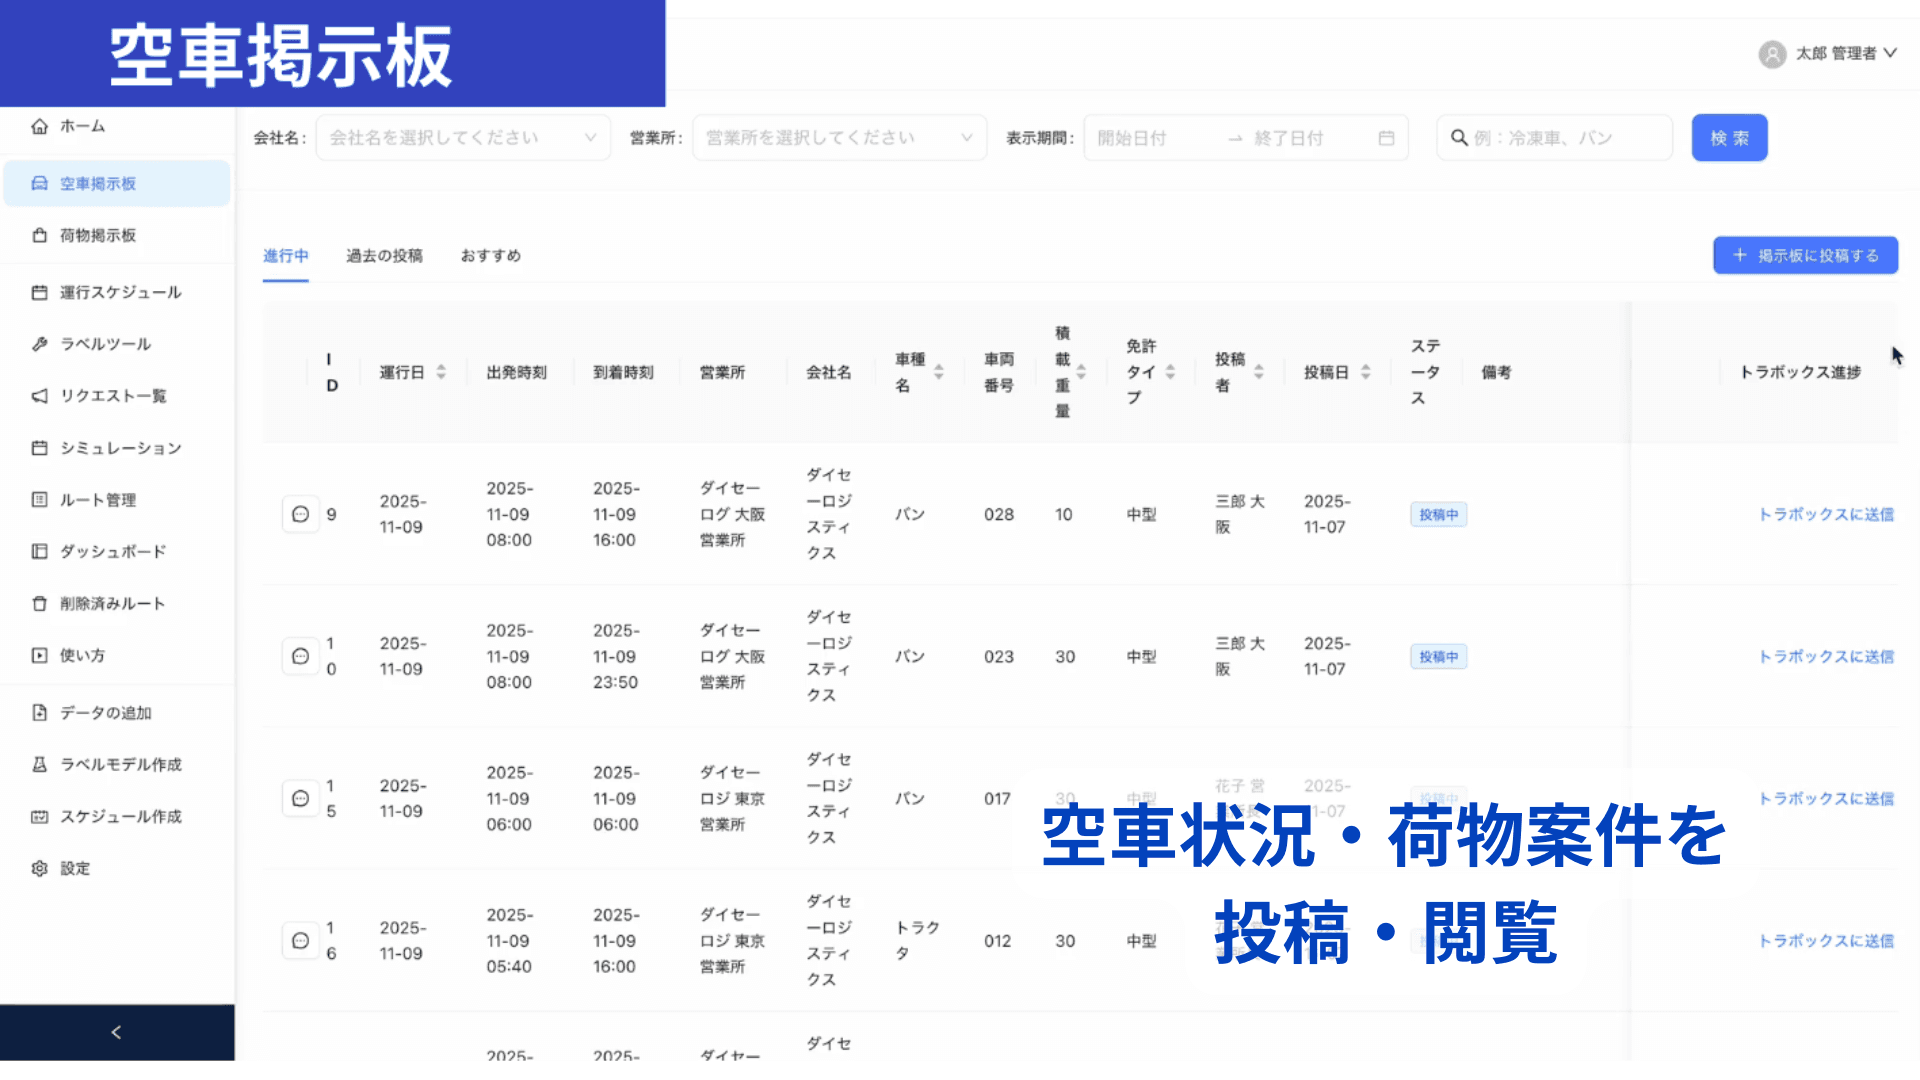Open the 会社名 company dropdown
This screenshot has height=1080, width=1920.
463,138
